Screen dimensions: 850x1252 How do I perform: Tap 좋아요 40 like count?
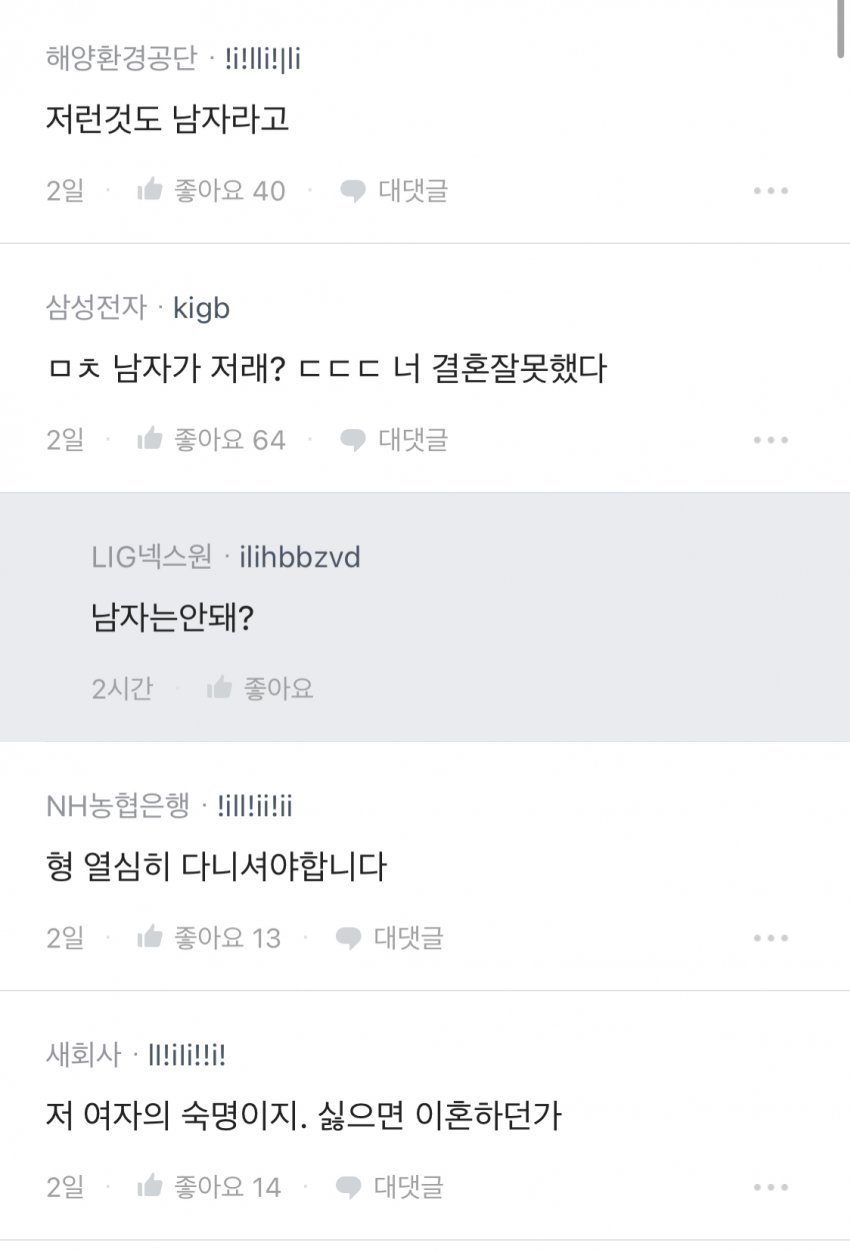click(x=230, y=190)
